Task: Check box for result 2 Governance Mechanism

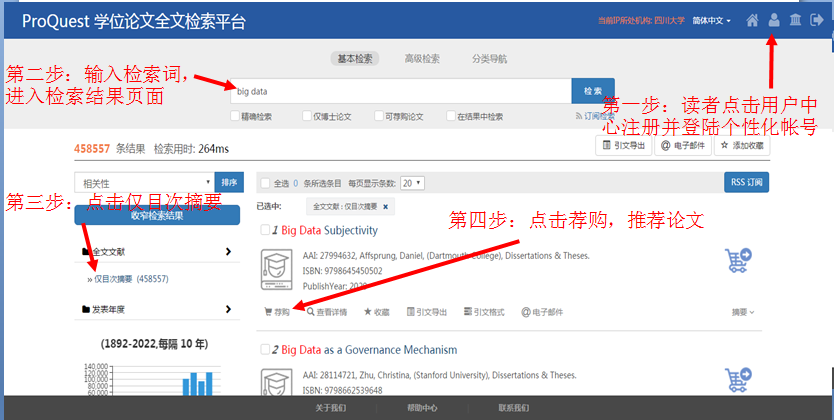Action: click(x=265, y=349)
